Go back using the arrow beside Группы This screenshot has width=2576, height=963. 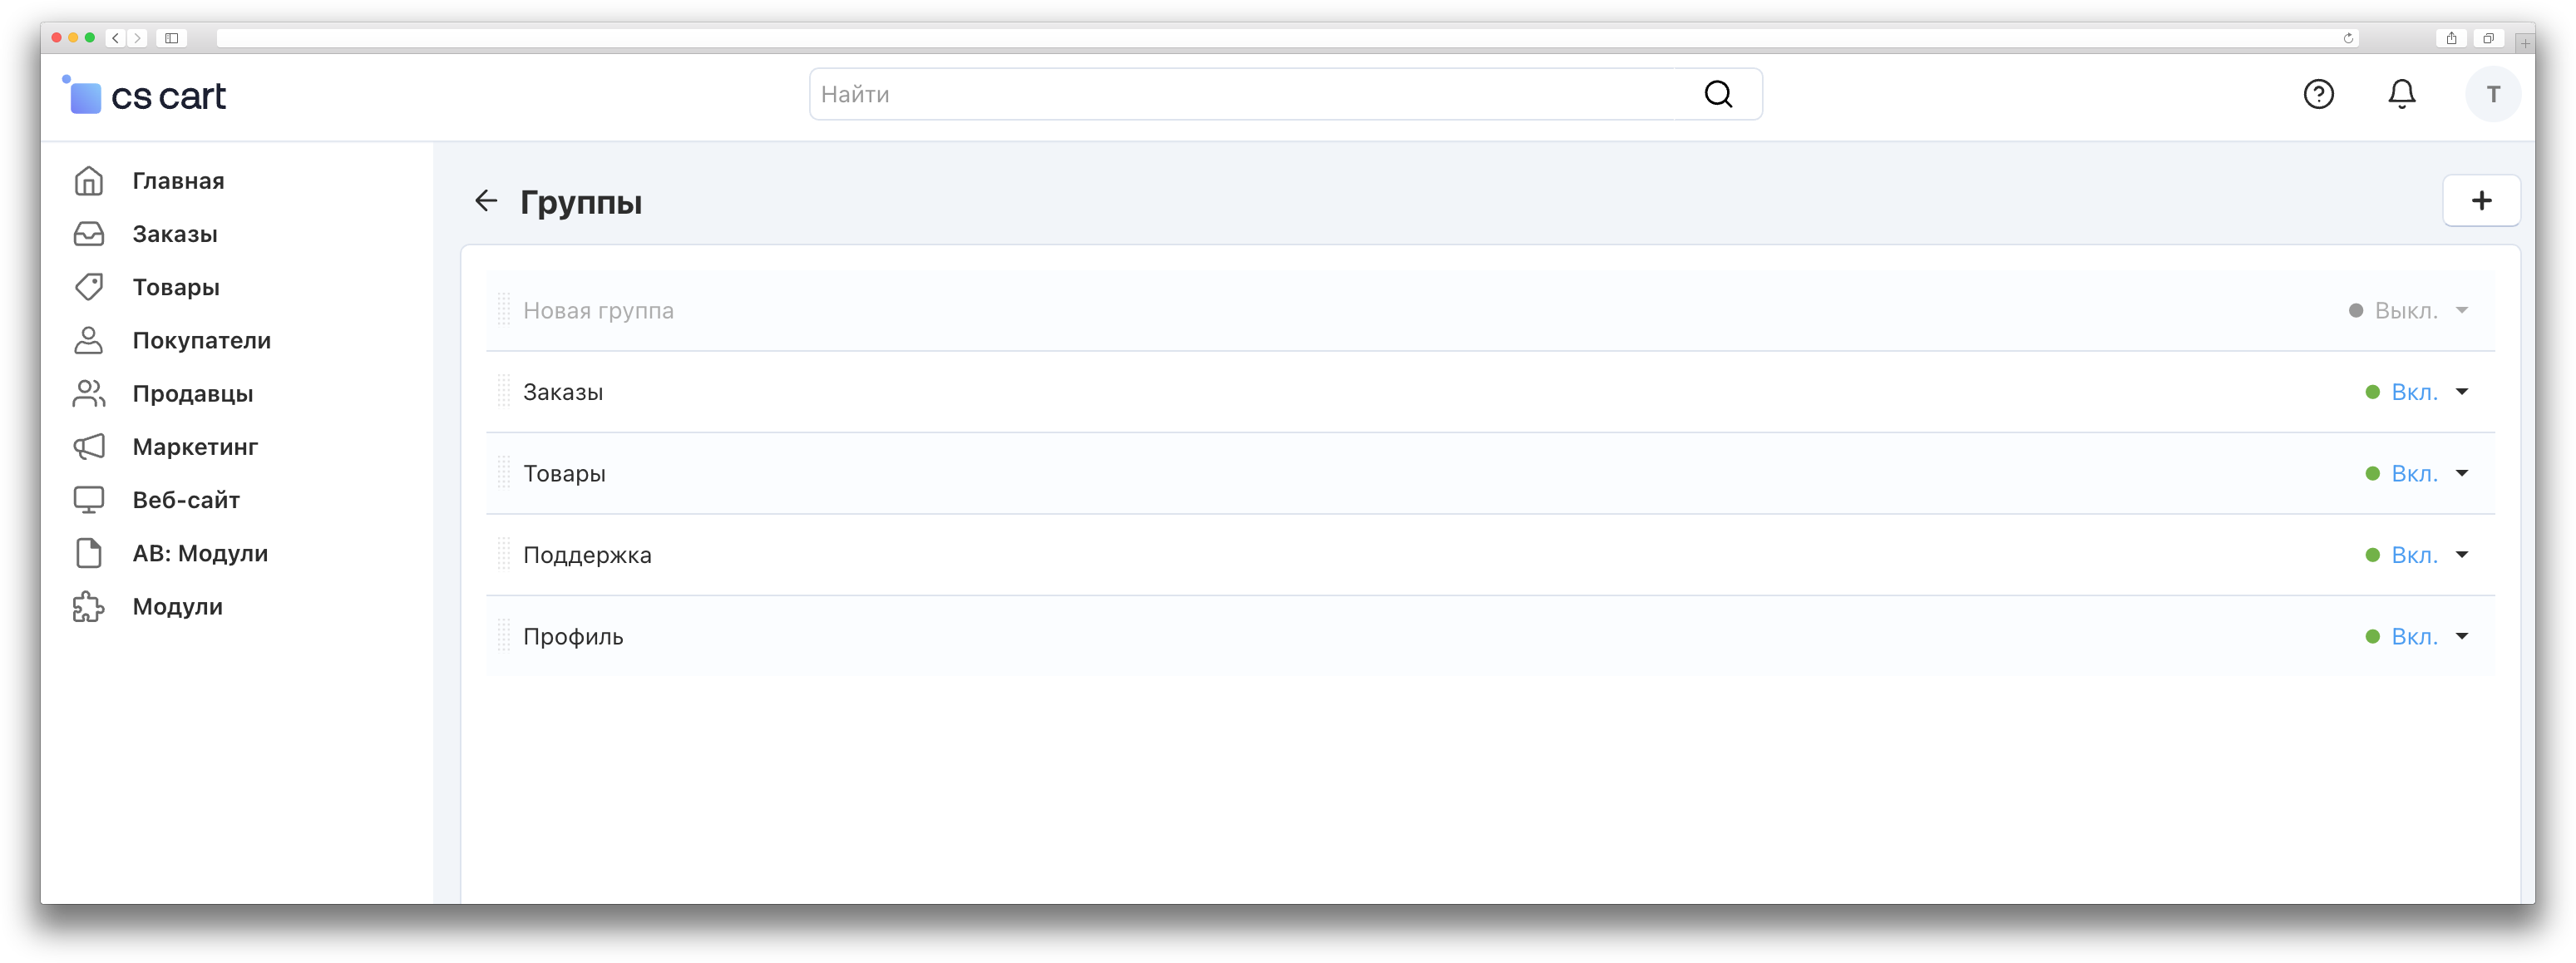(x=486, y=201)
